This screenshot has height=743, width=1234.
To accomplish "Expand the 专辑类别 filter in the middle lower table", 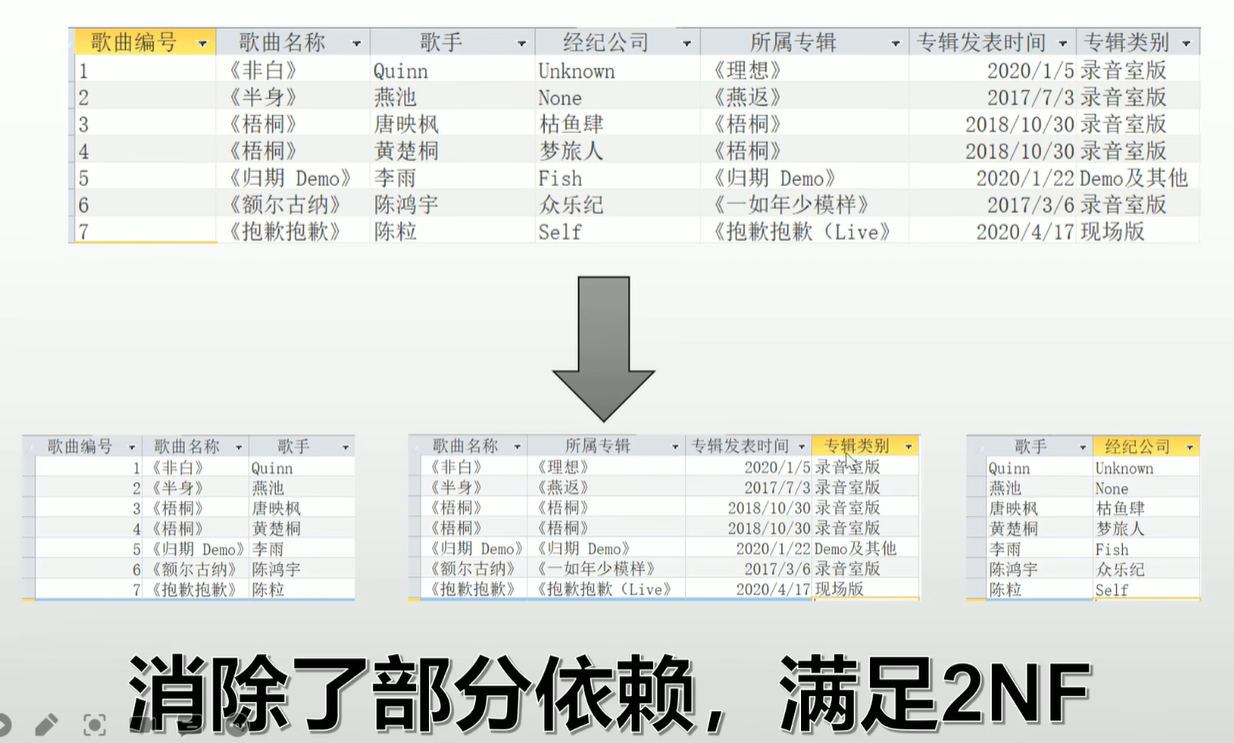I will (x=908, y=446).
